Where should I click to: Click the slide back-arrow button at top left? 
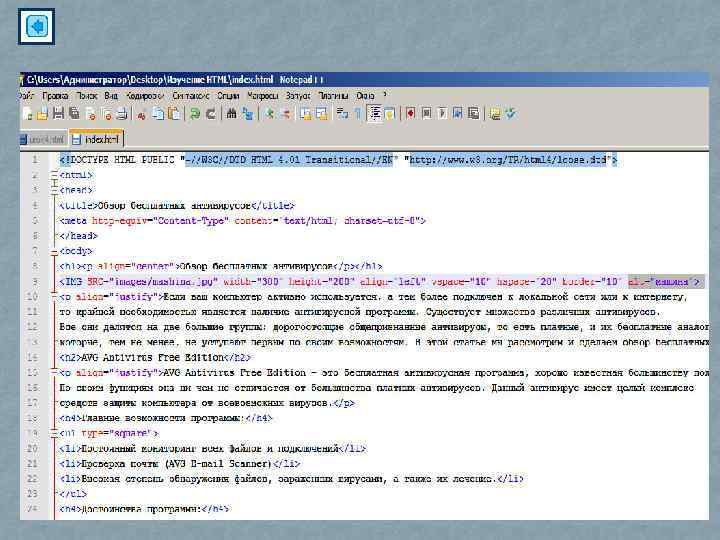[36, 27]
